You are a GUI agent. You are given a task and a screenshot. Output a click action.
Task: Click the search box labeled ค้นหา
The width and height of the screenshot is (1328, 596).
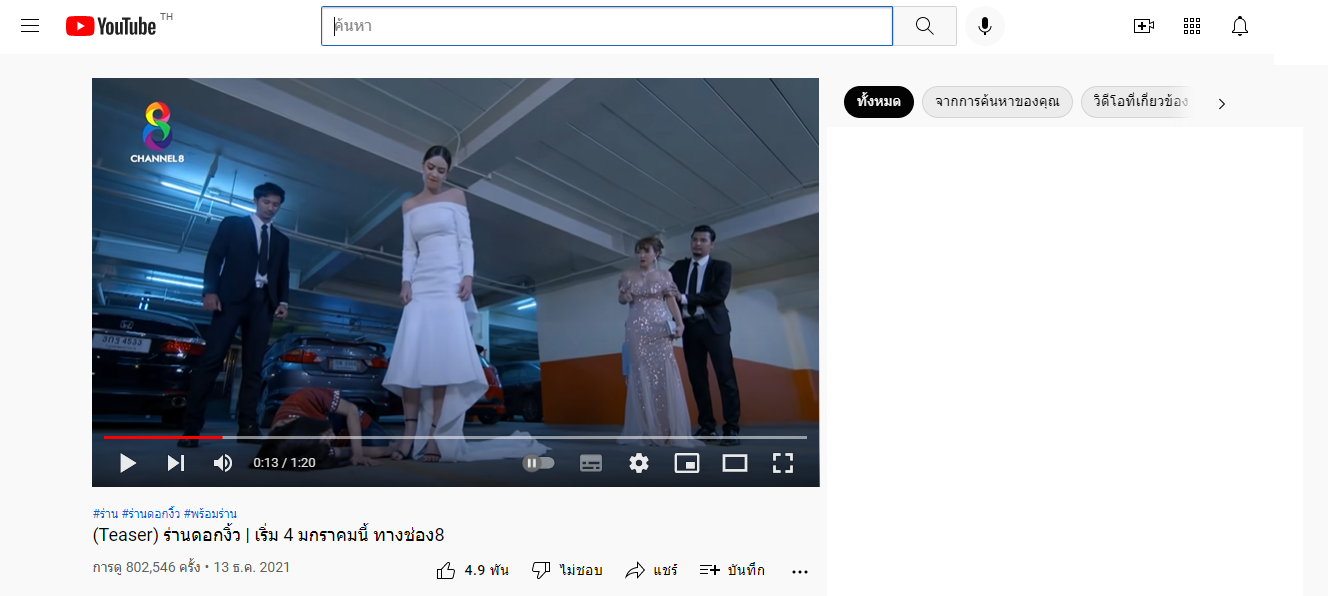tap(606, 26)
